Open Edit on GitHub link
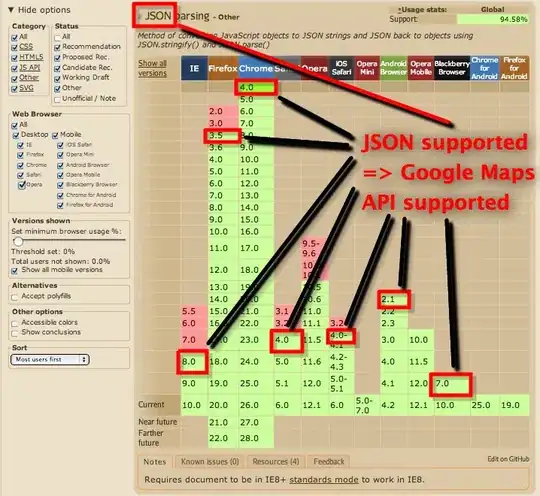 (x=508, y=459)
